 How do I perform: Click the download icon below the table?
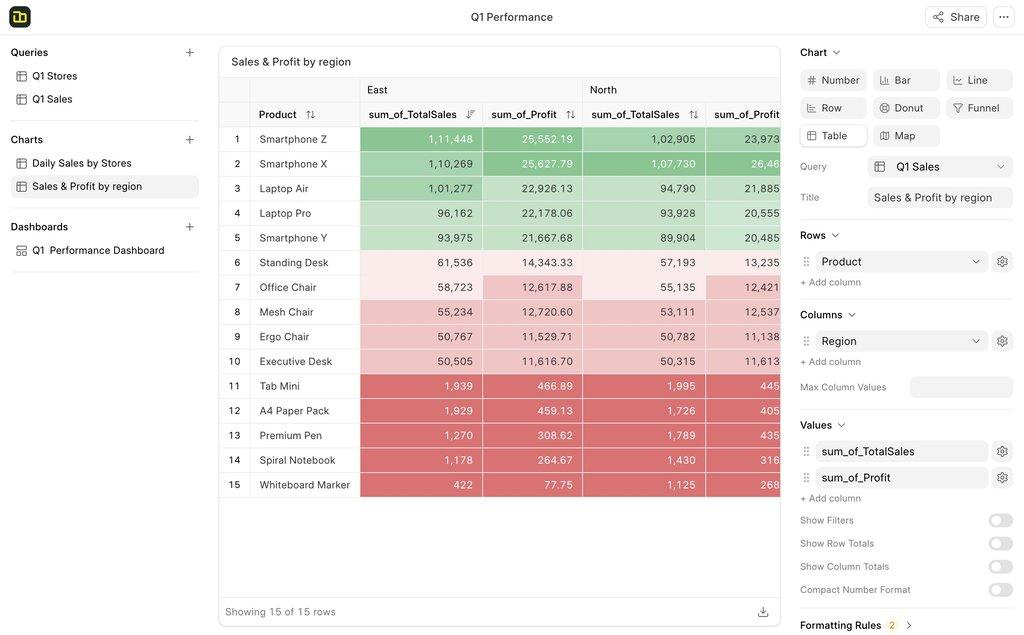pos(763,612)
